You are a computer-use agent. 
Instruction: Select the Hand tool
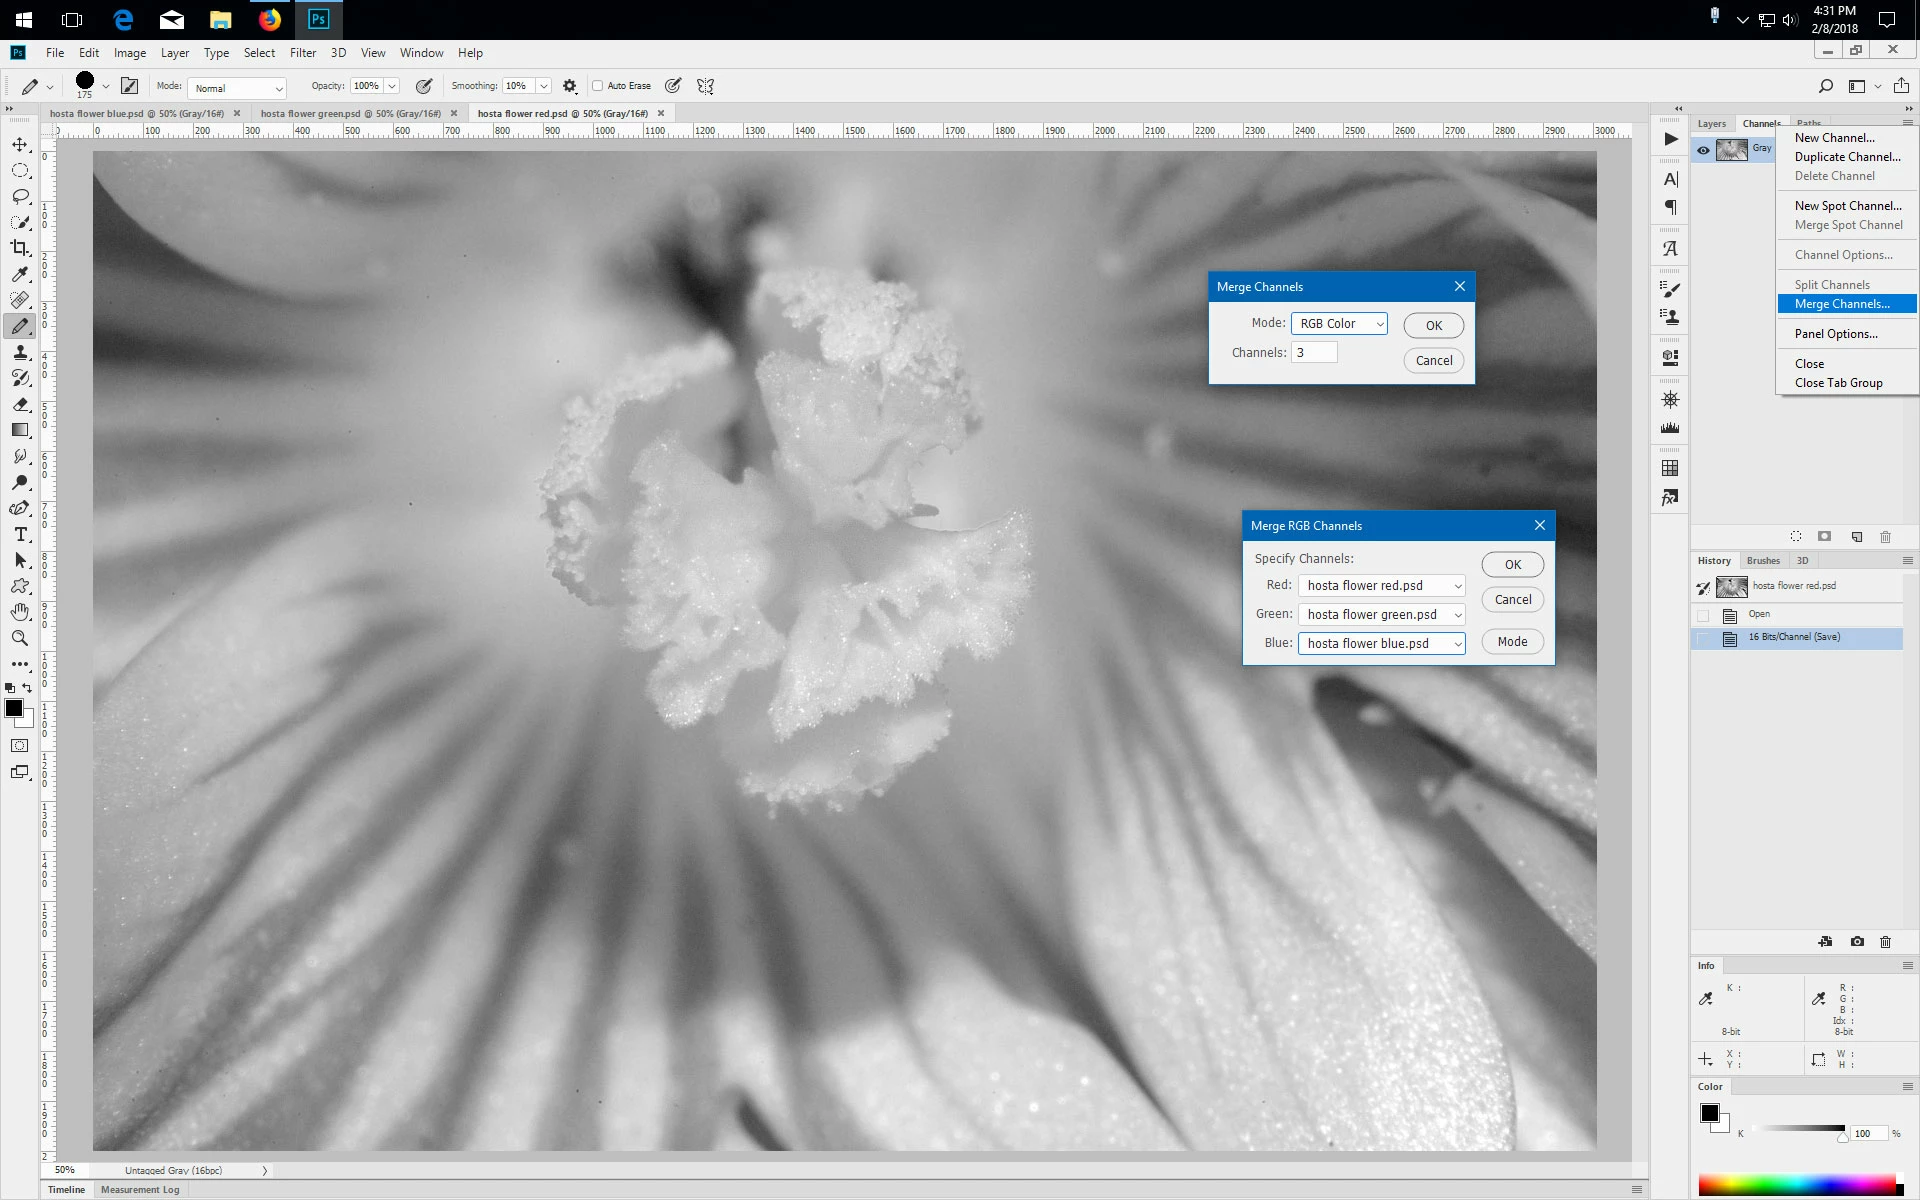point(20,612)
